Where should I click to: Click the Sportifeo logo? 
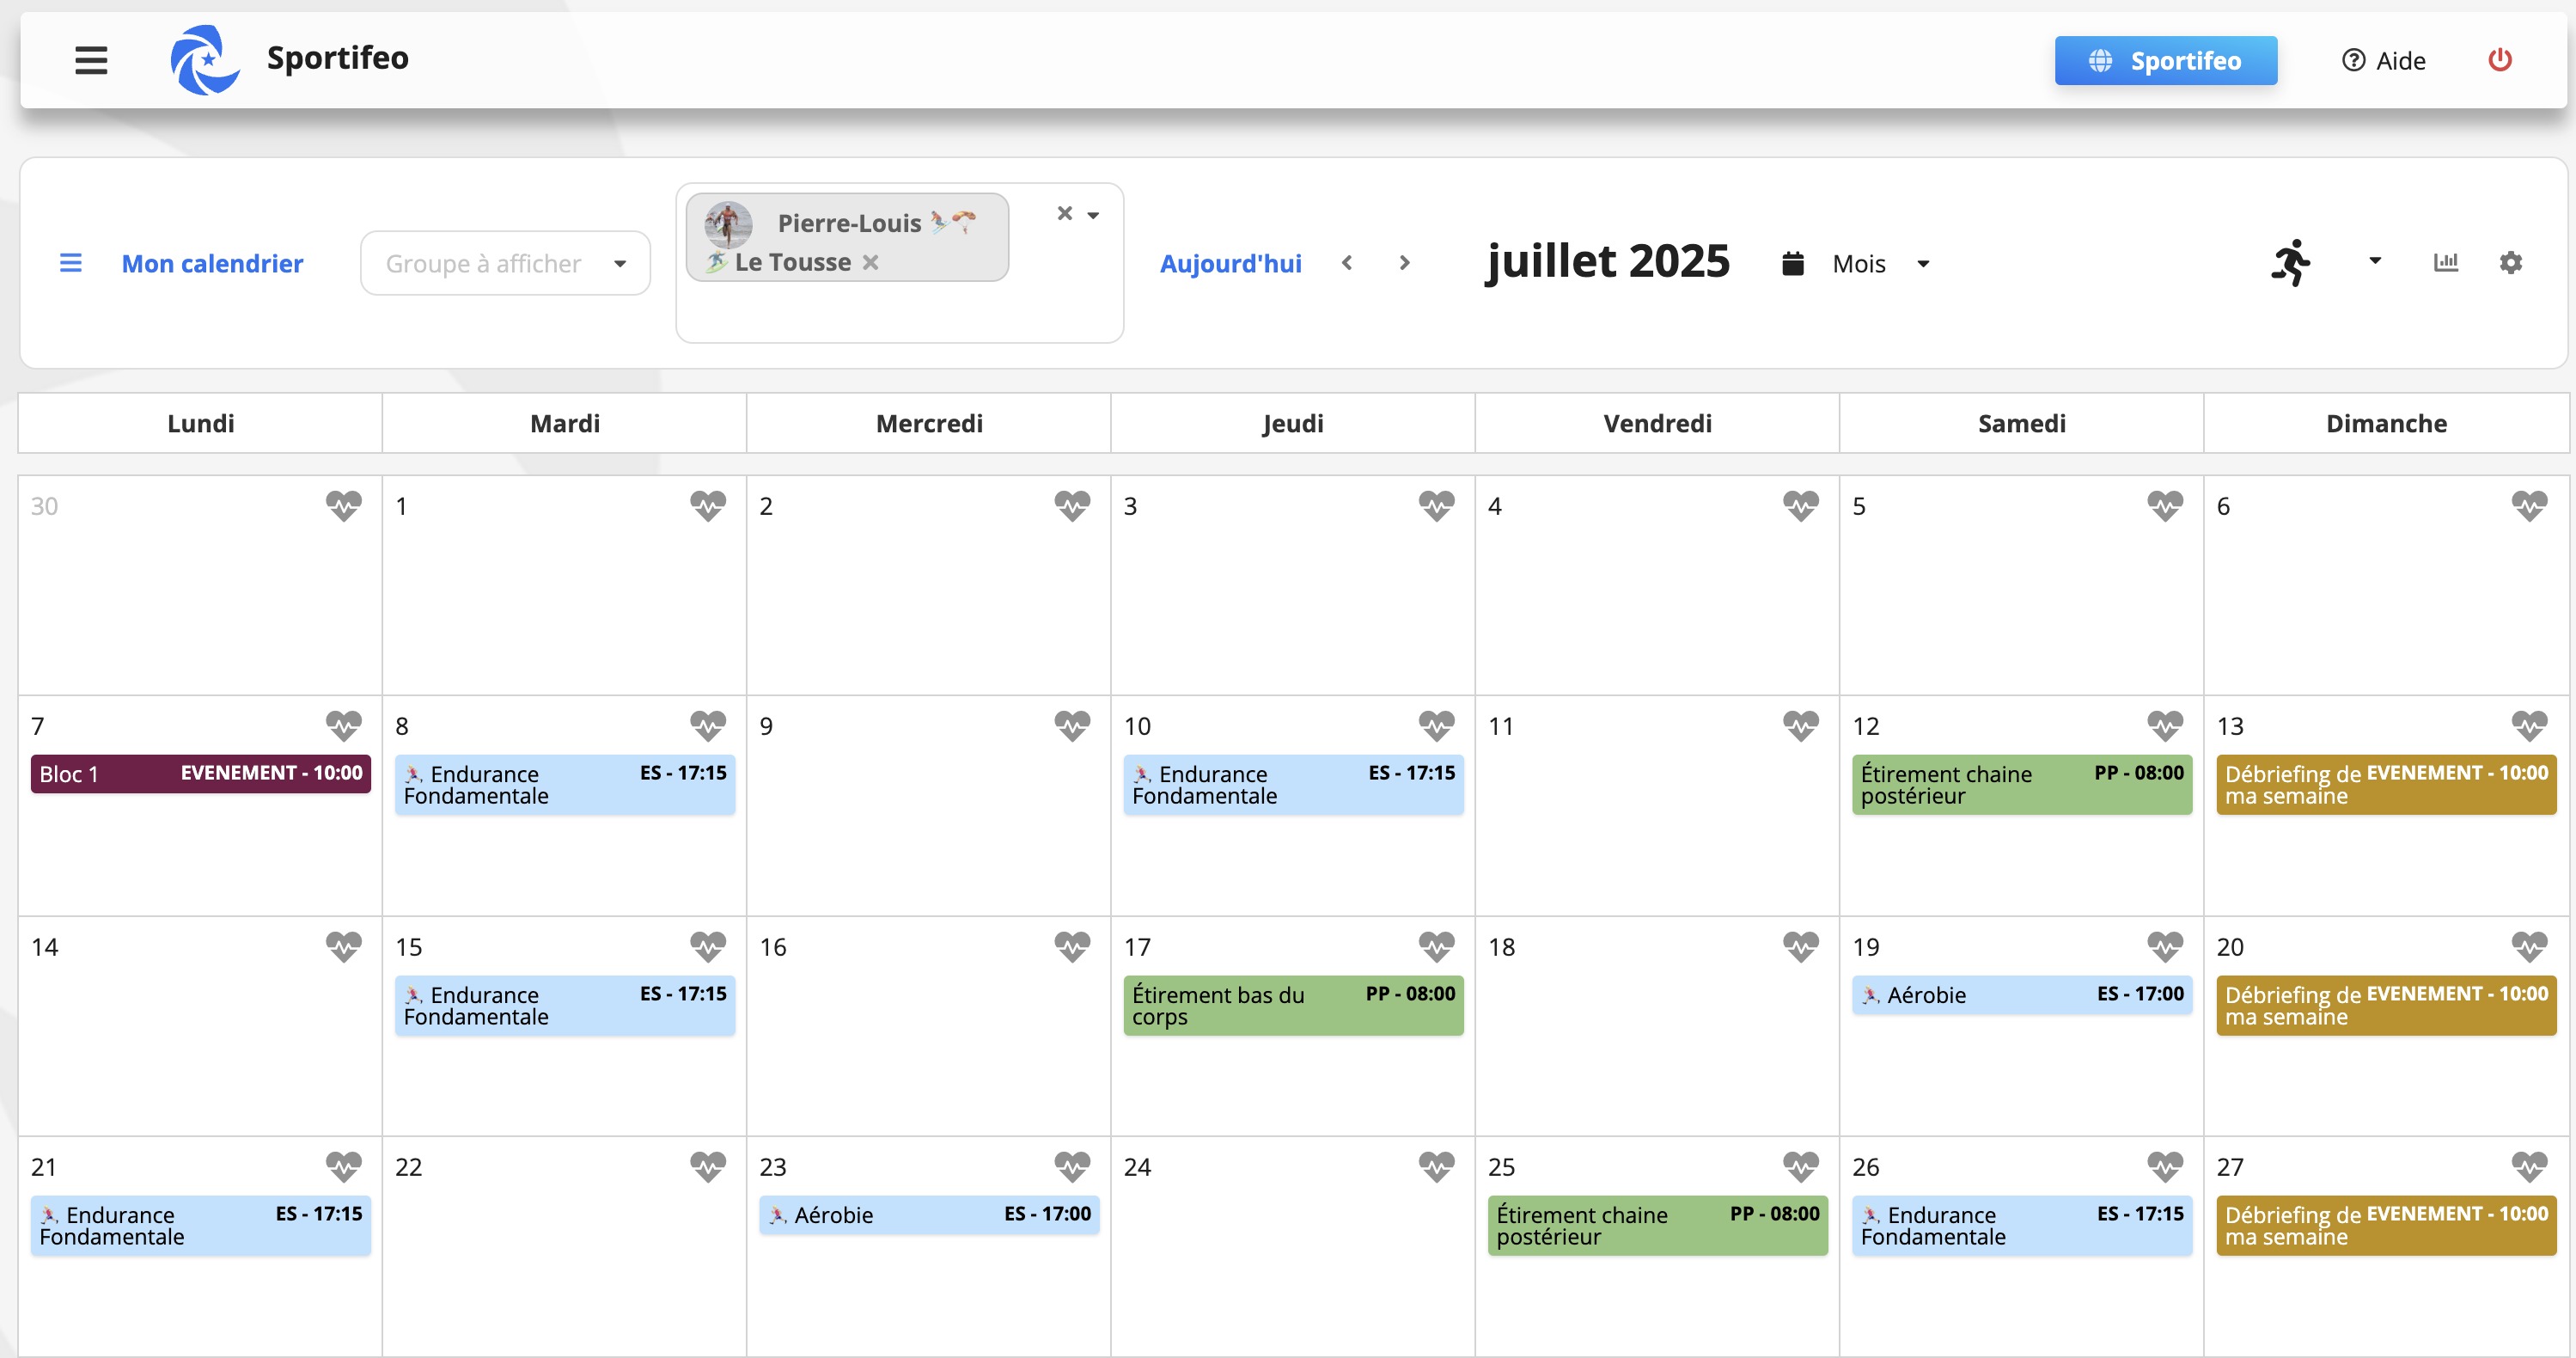(x=205, y=60)
